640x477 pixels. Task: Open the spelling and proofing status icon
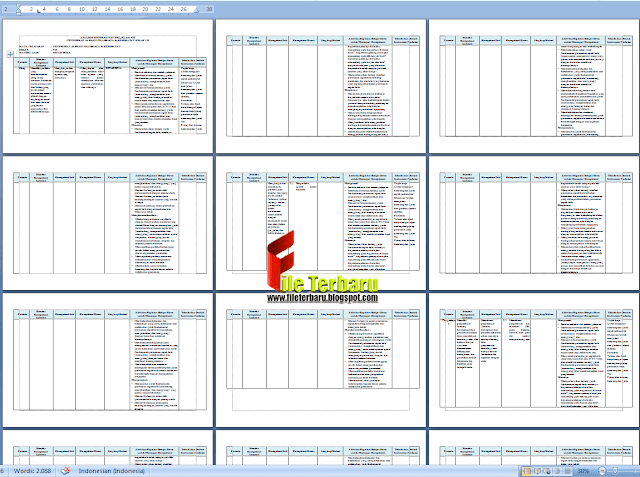click(x=65, y=471)
